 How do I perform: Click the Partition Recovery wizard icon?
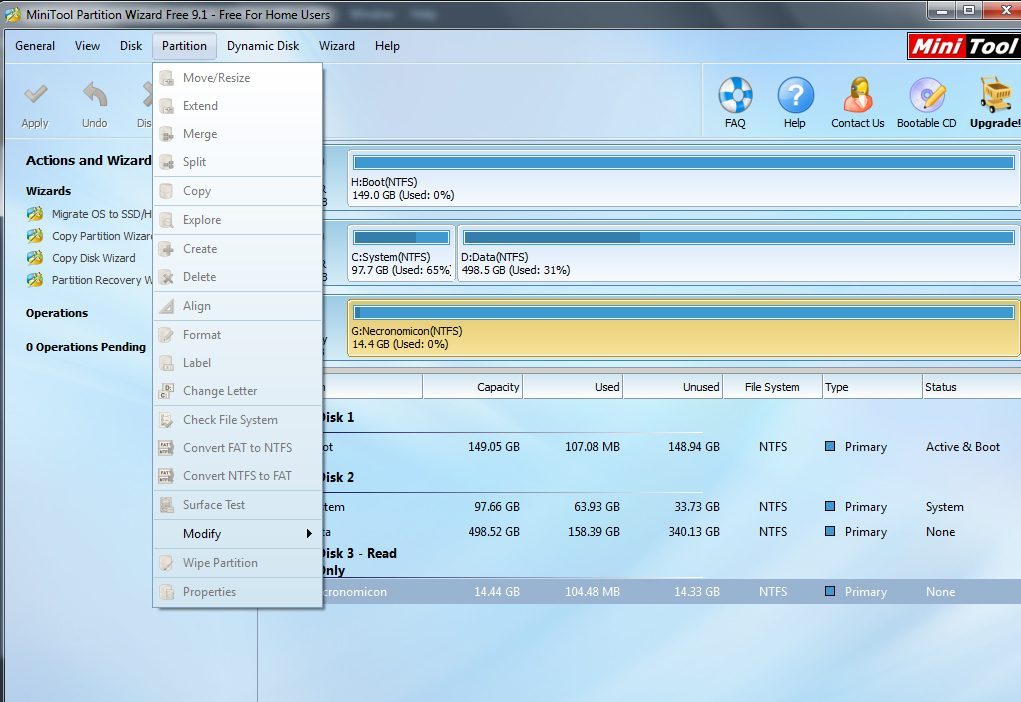(35, 280)
